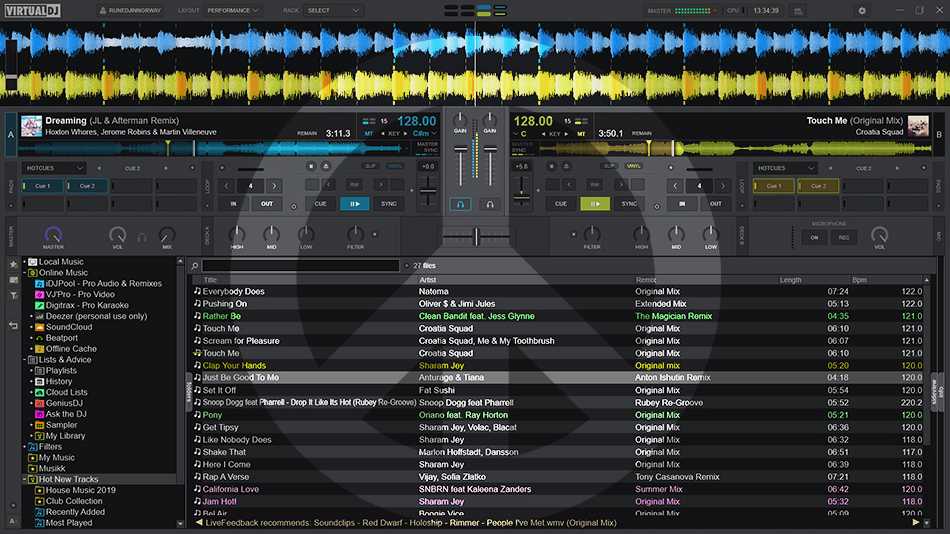Open the settings gear in the title bar
This screenshot has width=950, height=534.
point(862,11)
